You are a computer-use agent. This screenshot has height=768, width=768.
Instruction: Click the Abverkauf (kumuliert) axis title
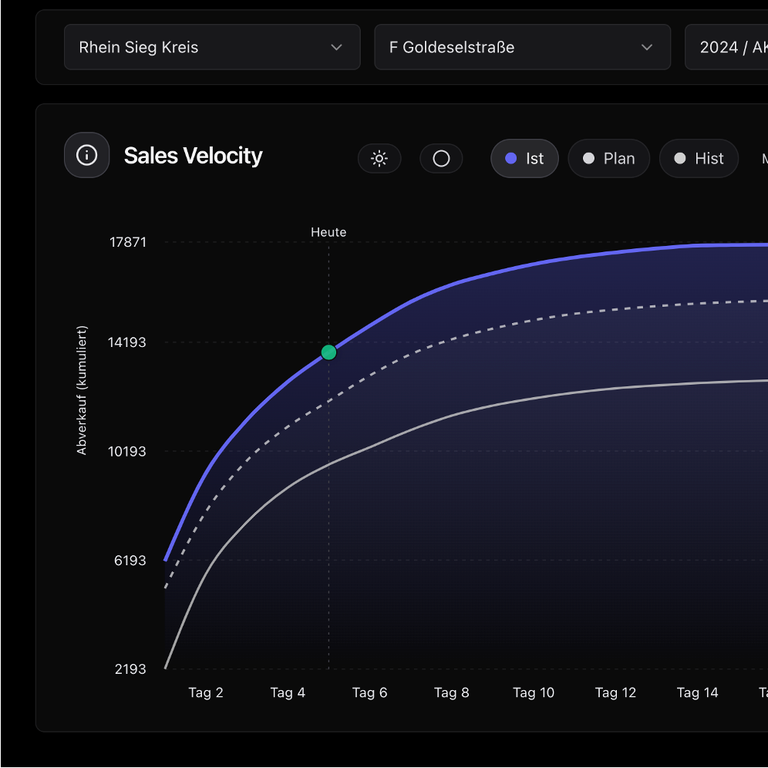tap(82, 390)
